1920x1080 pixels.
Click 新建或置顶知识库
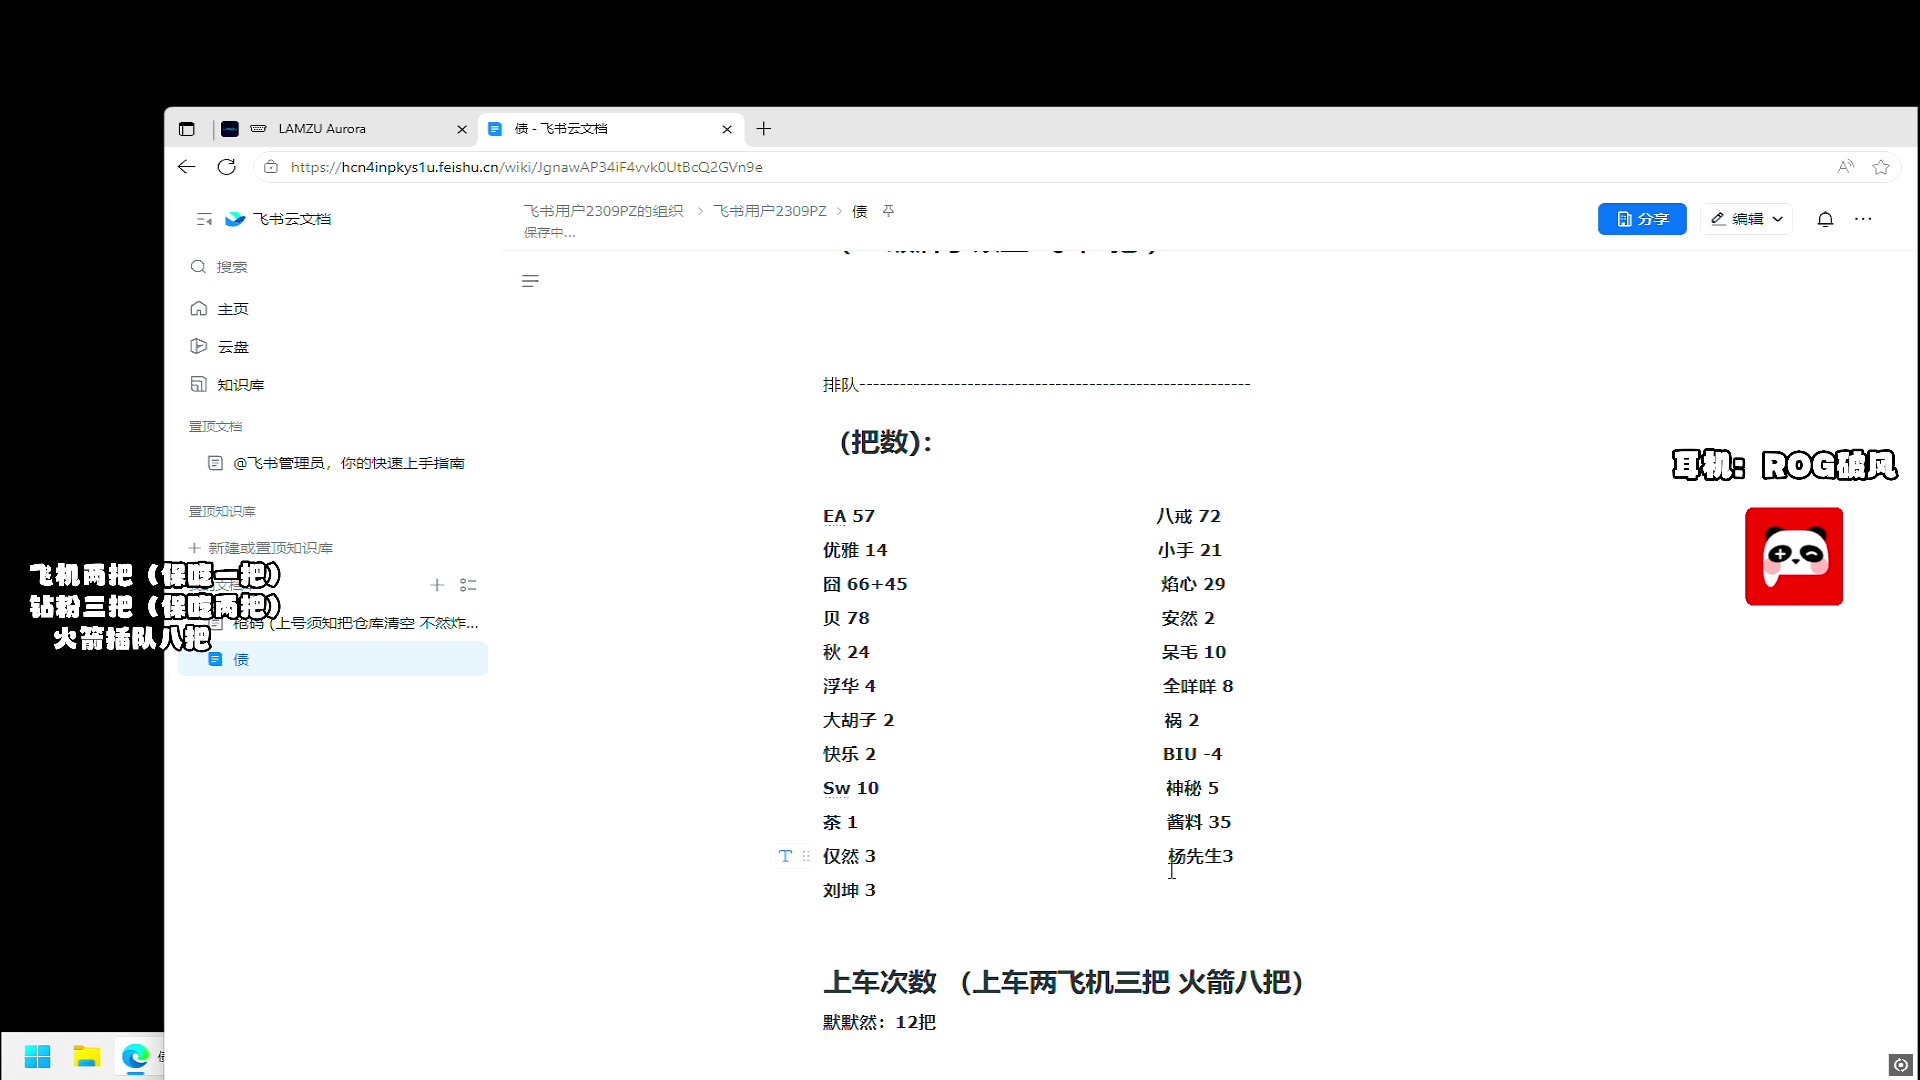tap(261, 548)
